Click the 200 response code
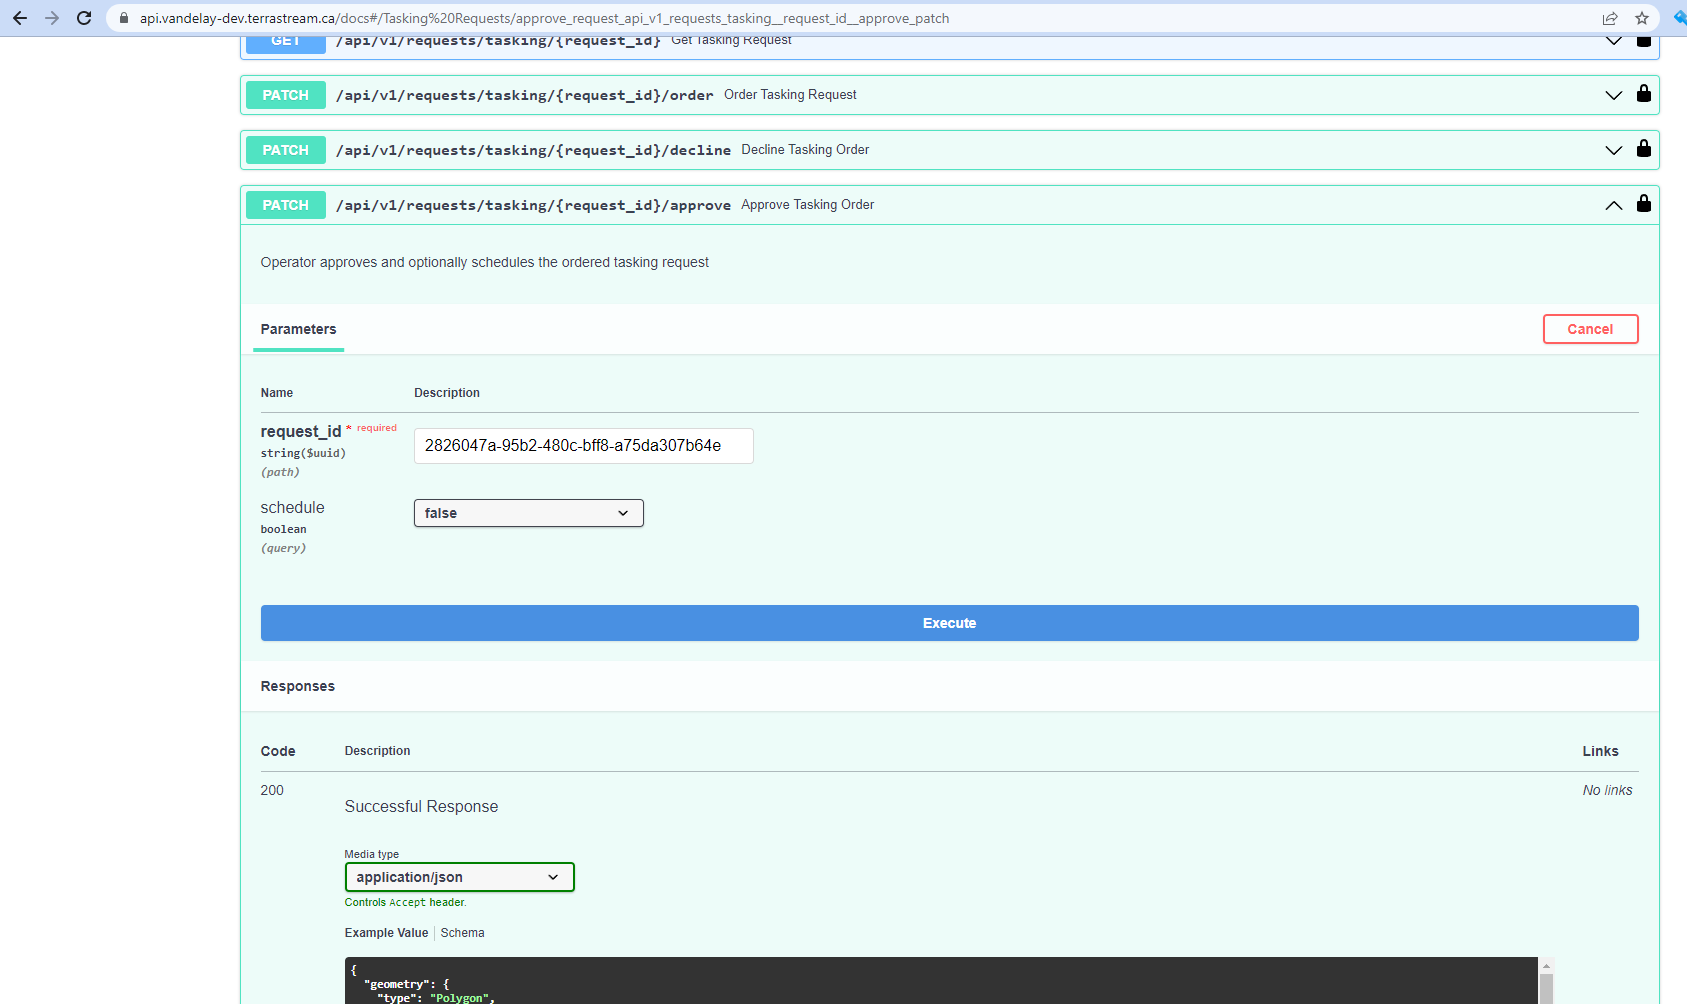1687x1004 pixels. [x=272, y=790]
